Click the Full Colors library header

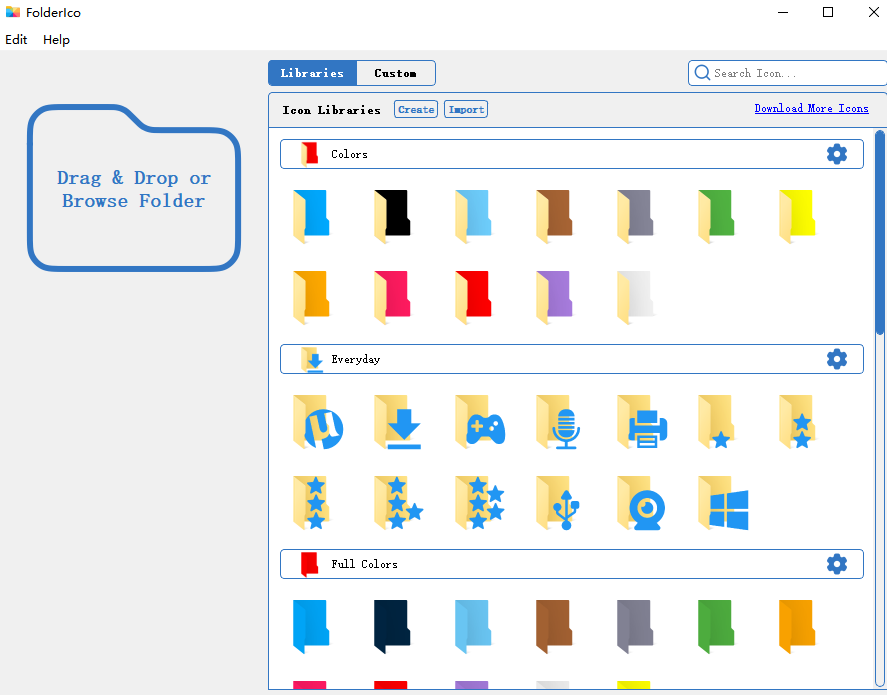click(x=572, y=564)
